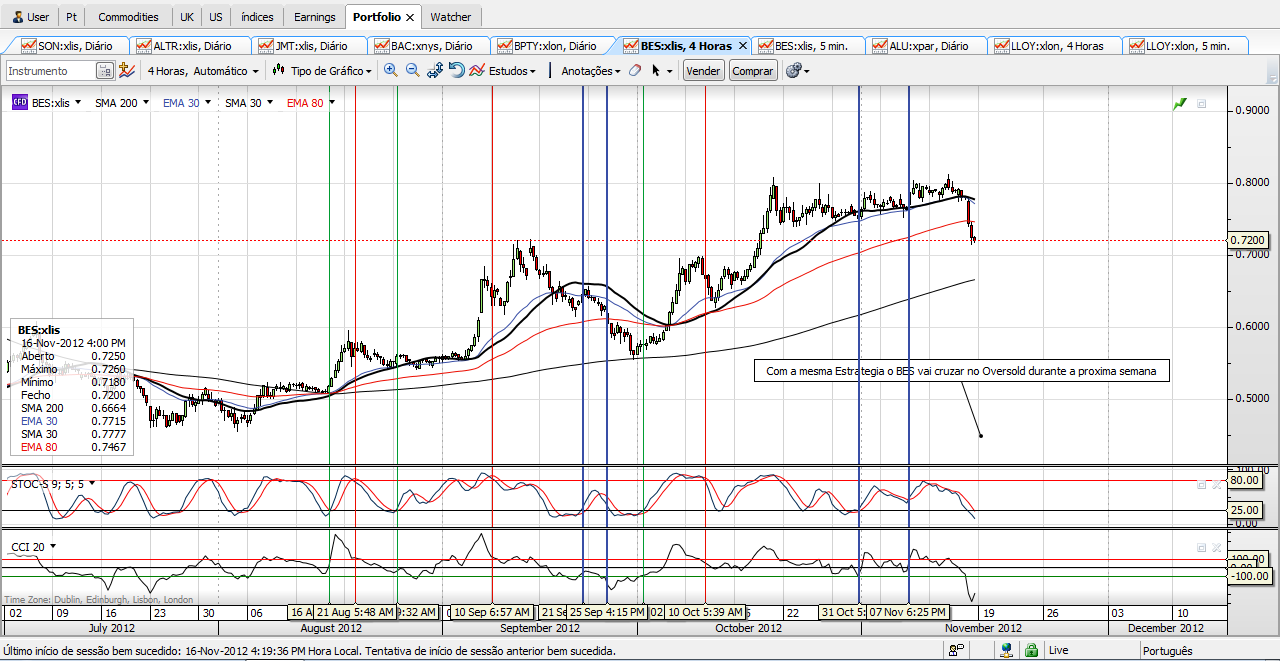Click into the Instrumento input field
Screen dimensions: 1280x661
point(51,71)
